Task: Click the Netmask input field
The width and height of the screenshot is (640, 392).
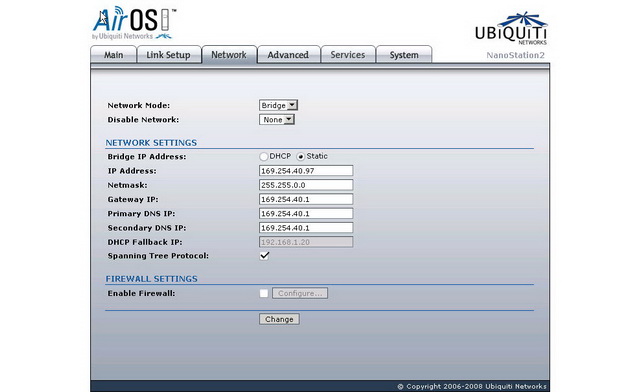Action: (x=306, y=185)
